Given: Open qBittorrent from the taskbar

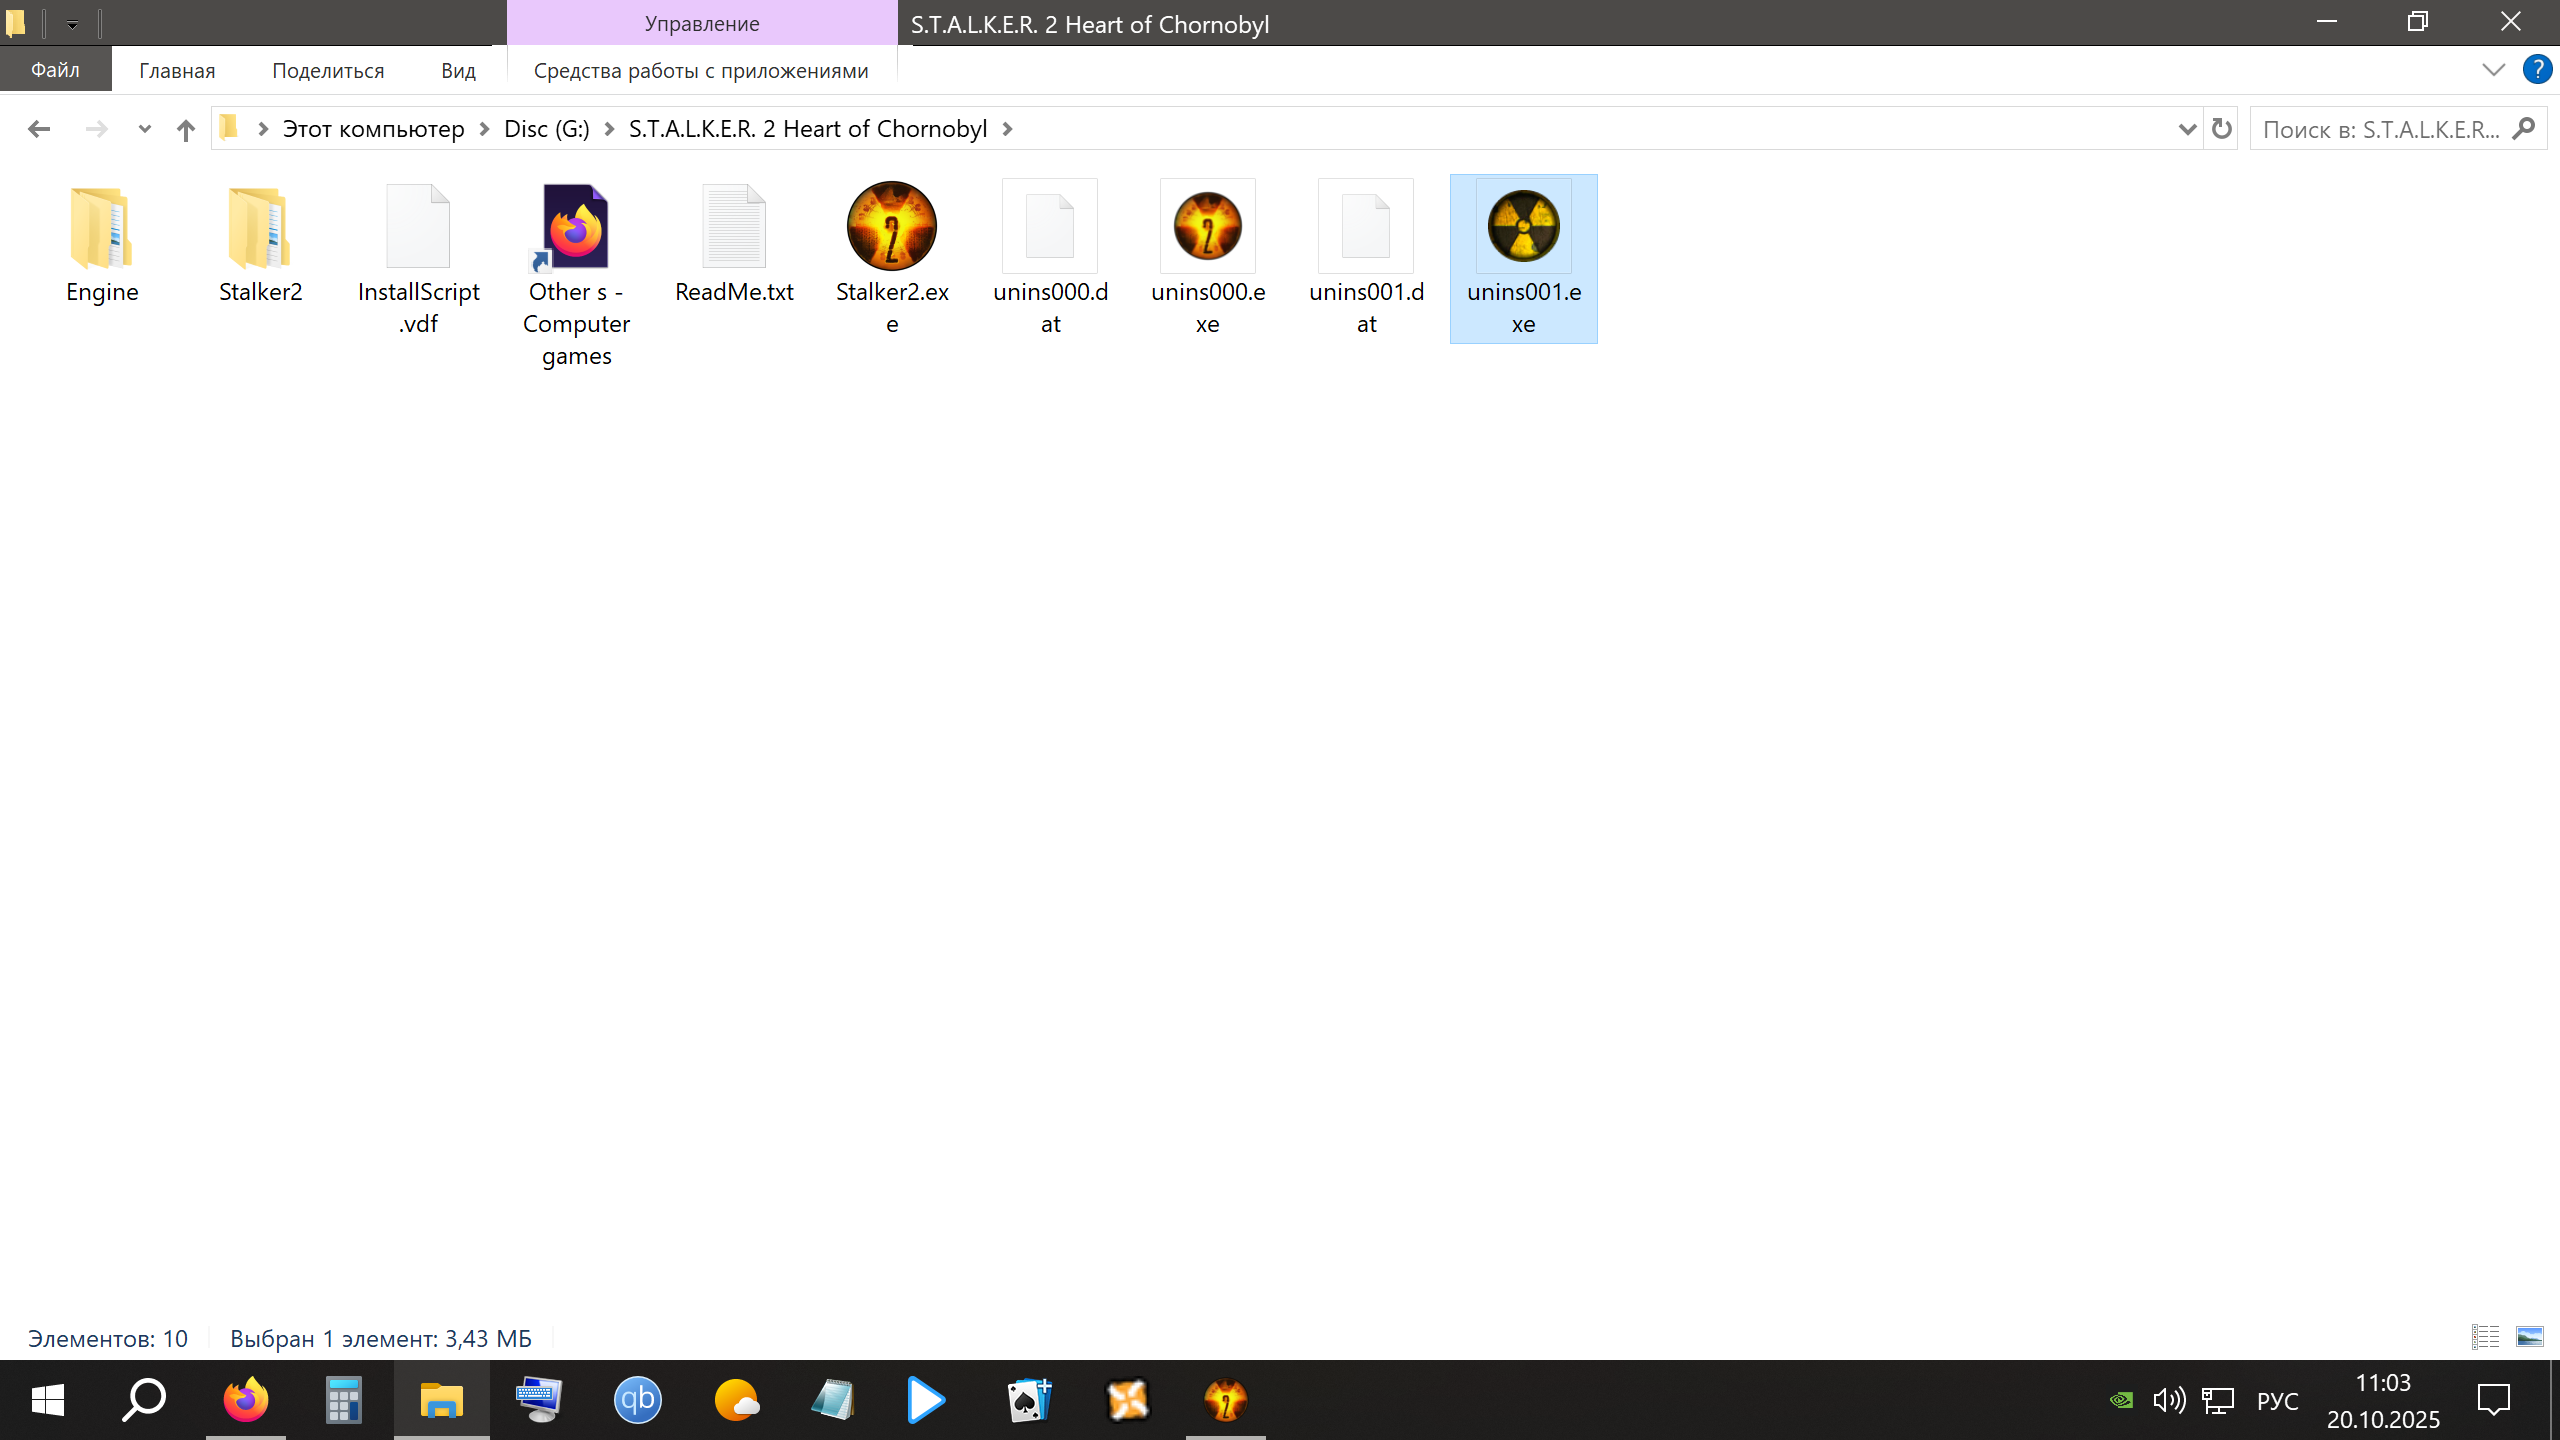Looking at the screenshot, I should point(637,1400).
